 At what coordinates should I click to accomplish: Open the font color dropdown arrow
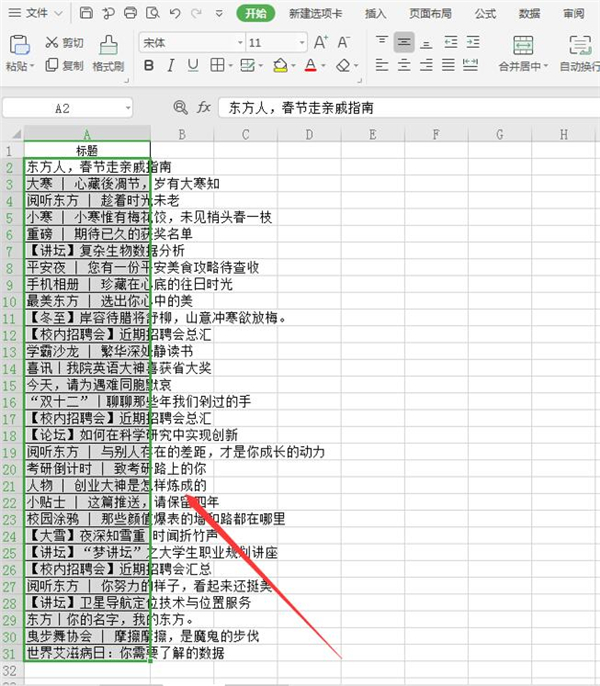(323, 66)
